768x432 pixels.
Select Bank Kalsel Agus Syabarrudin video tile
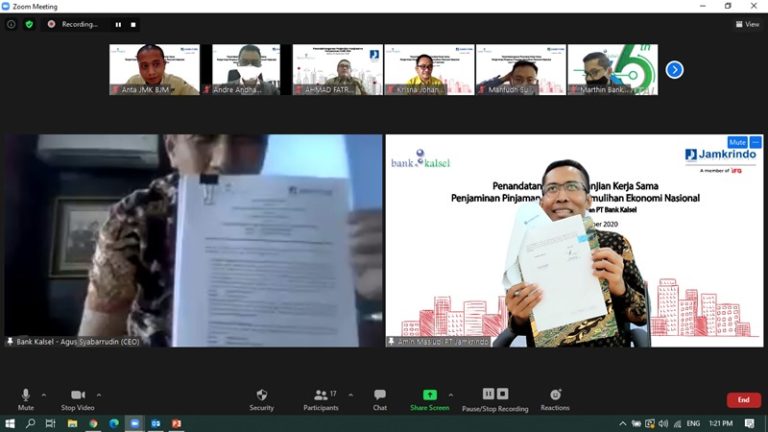pyautogui.click(x=193, y=240)
